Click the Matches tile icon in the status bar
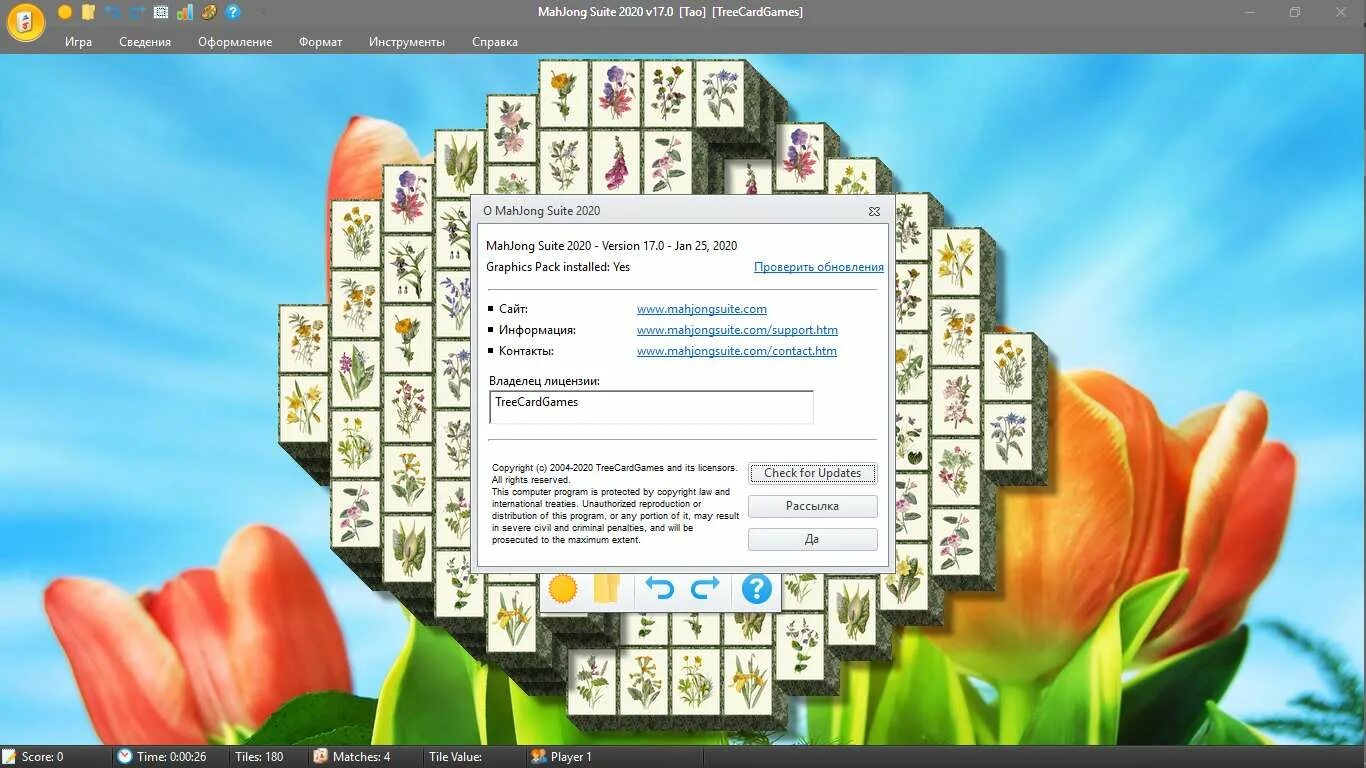This screenshot has height=768, width=1366. tap(320, 757)
